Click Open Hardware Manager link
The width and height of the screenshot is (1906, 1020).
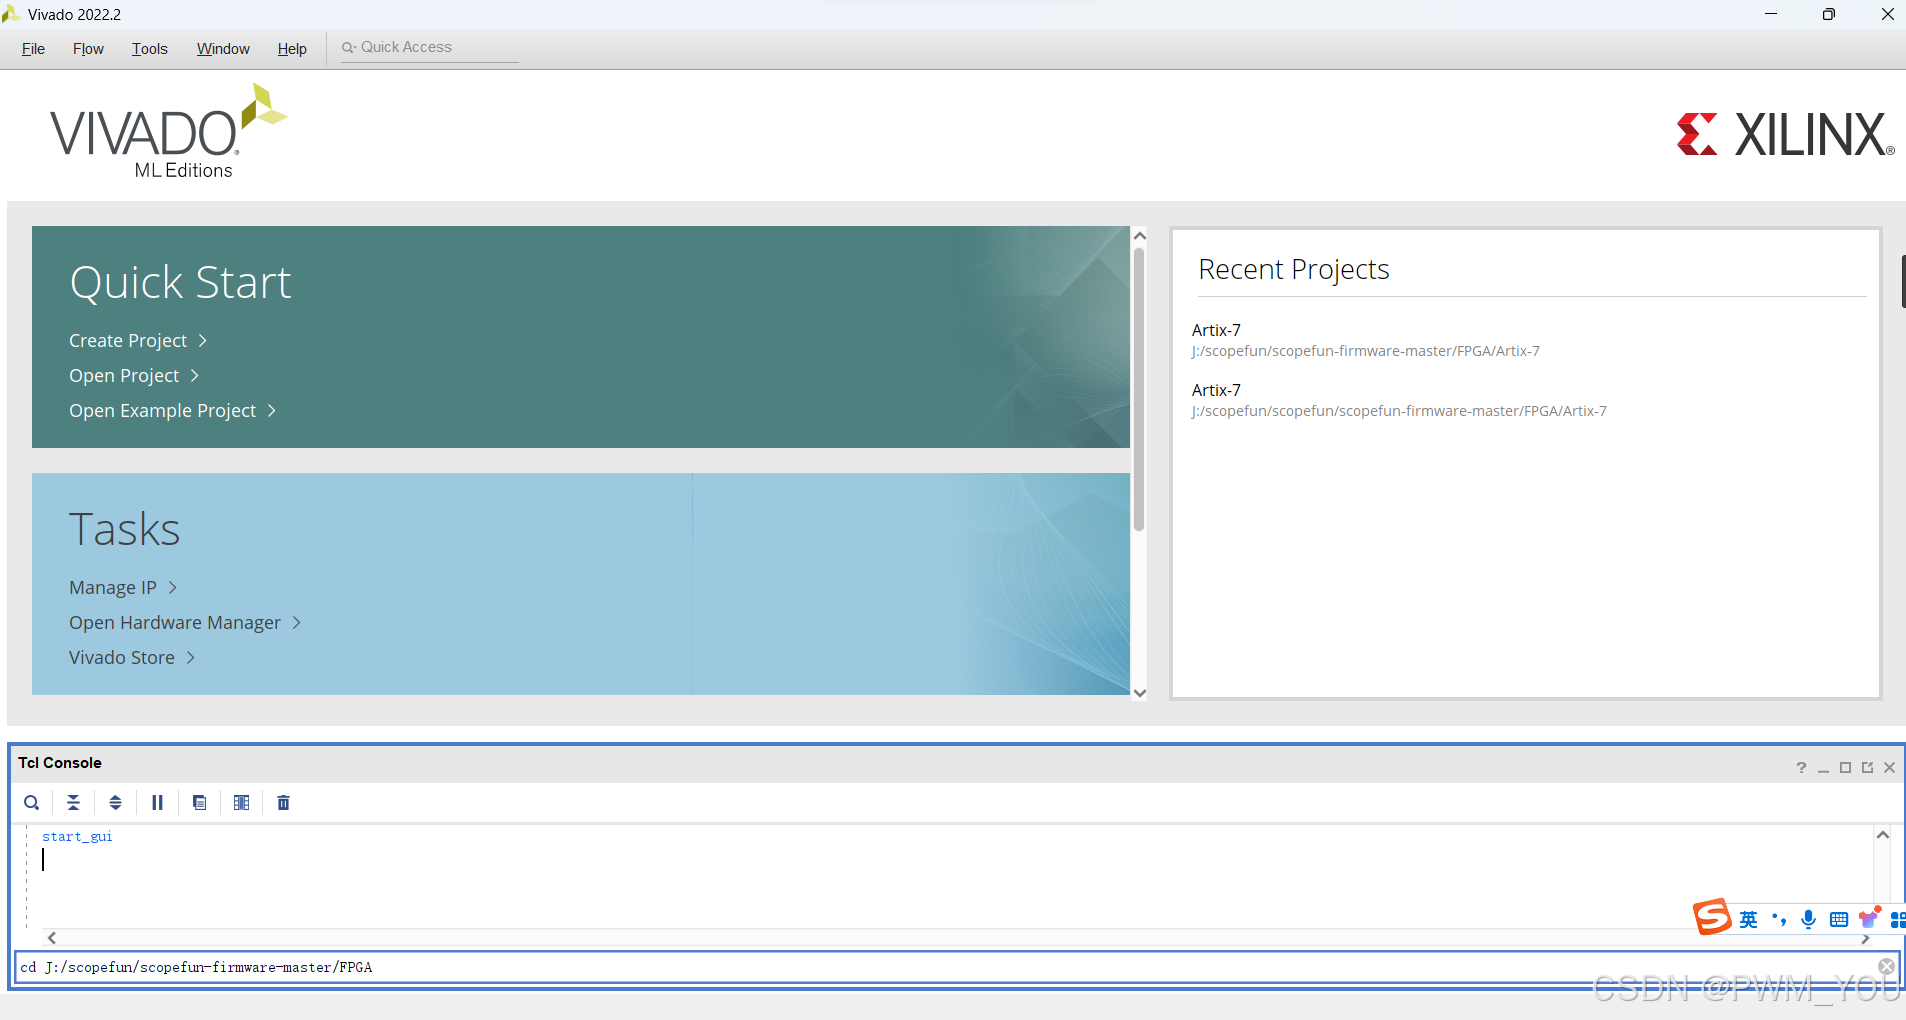185,623
